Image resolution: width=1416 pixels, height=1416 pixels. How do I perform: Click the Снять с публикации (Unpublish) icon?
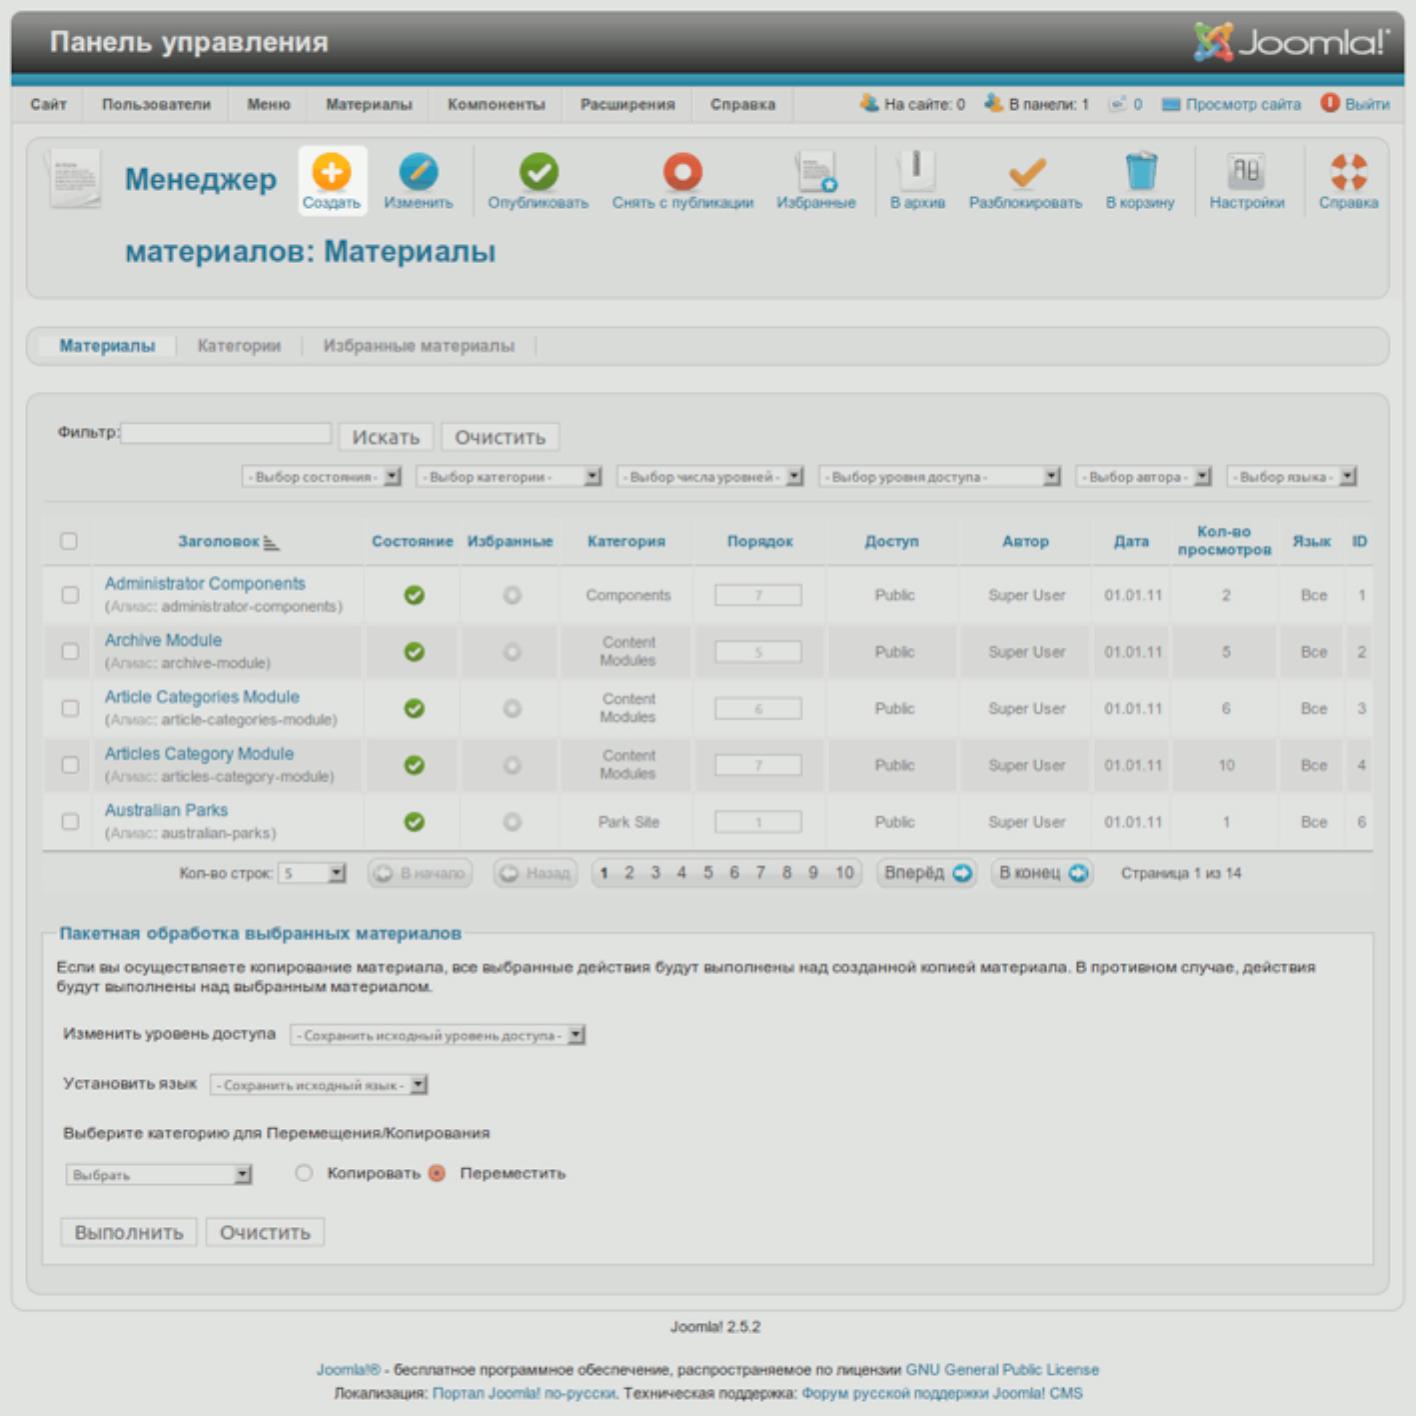tap(682, 174)
